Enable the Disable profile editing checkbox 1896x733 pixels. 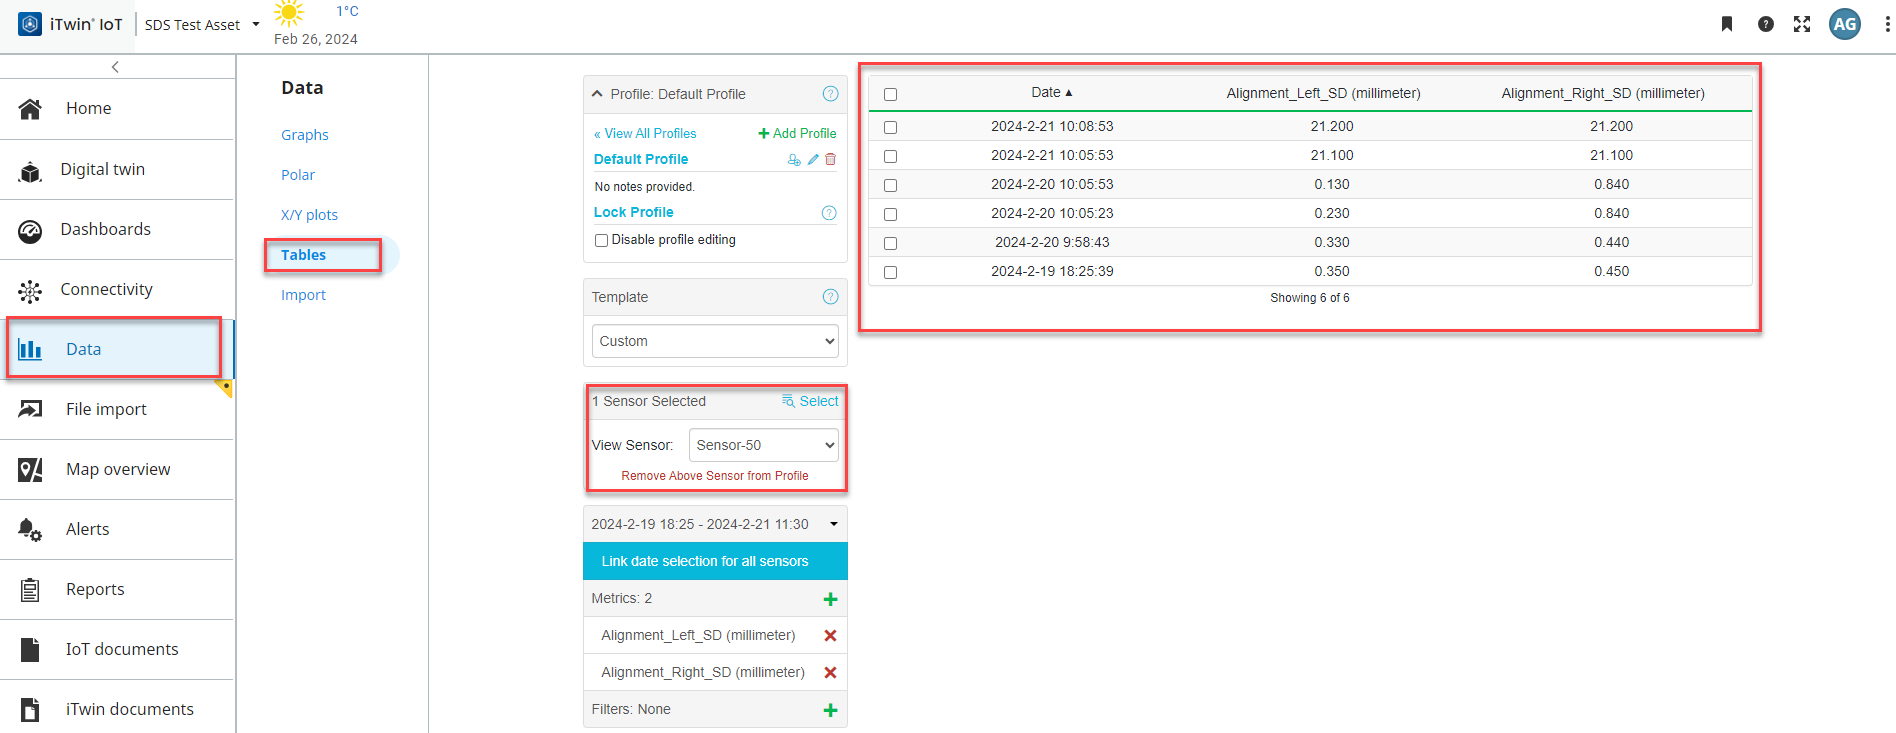tap(602, 240)
